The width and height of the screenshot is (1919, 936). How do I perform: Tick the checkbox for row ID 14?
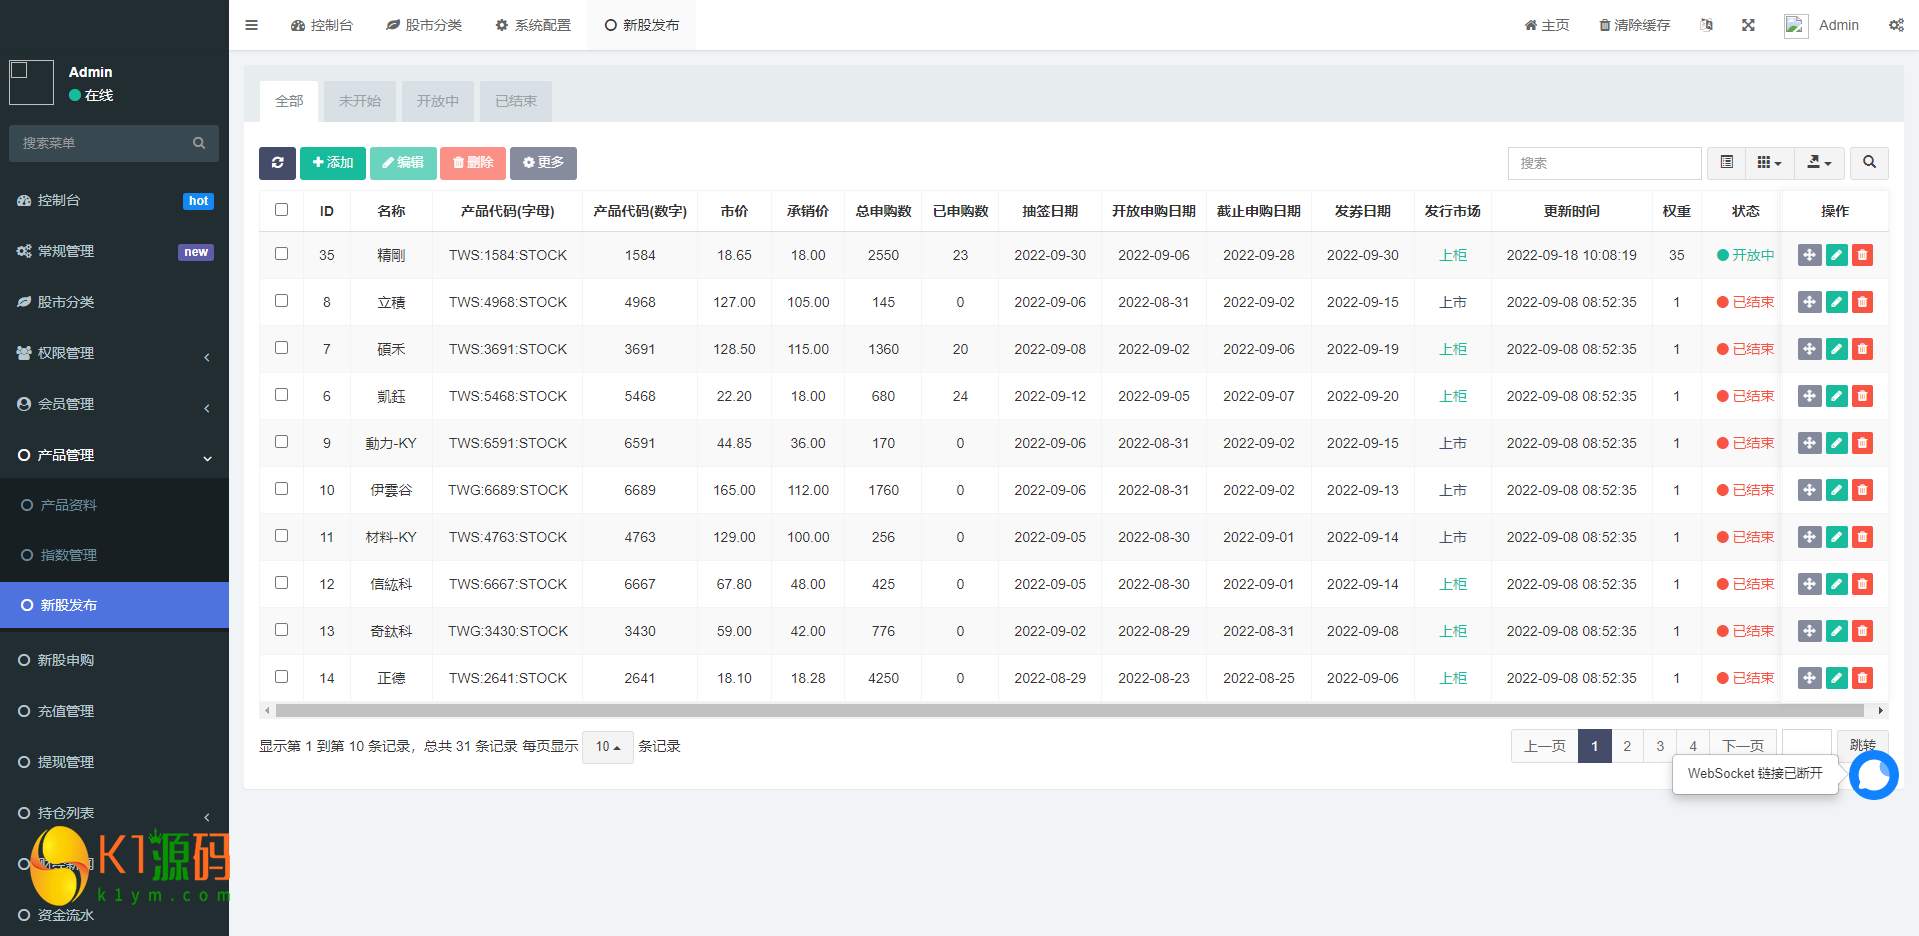[x=281, y=677]
